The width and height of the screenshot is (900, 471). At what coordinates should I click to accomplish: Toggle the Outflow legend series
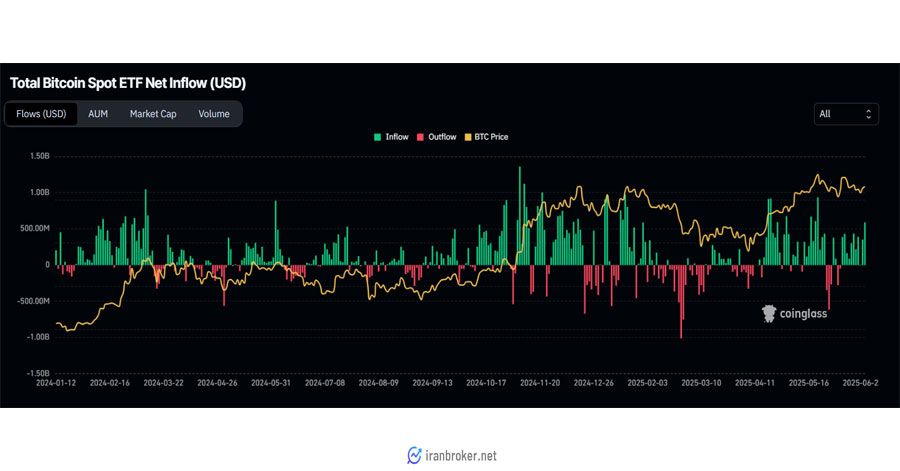[x=436, y=137]
